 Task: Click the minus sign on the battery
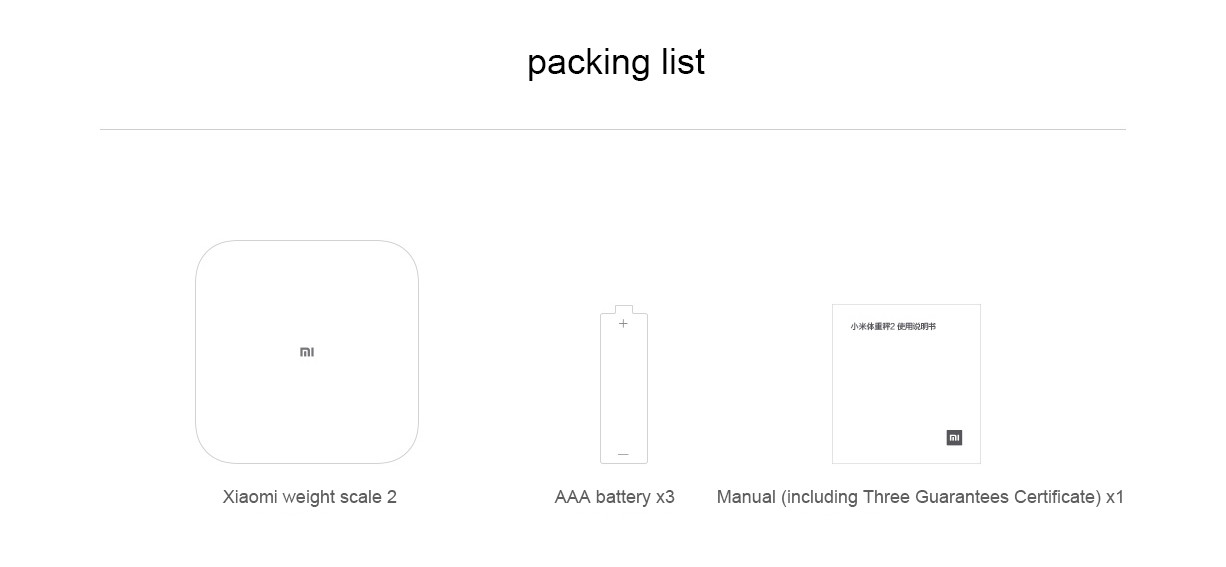pyautogui.click(x=623, y=454)
